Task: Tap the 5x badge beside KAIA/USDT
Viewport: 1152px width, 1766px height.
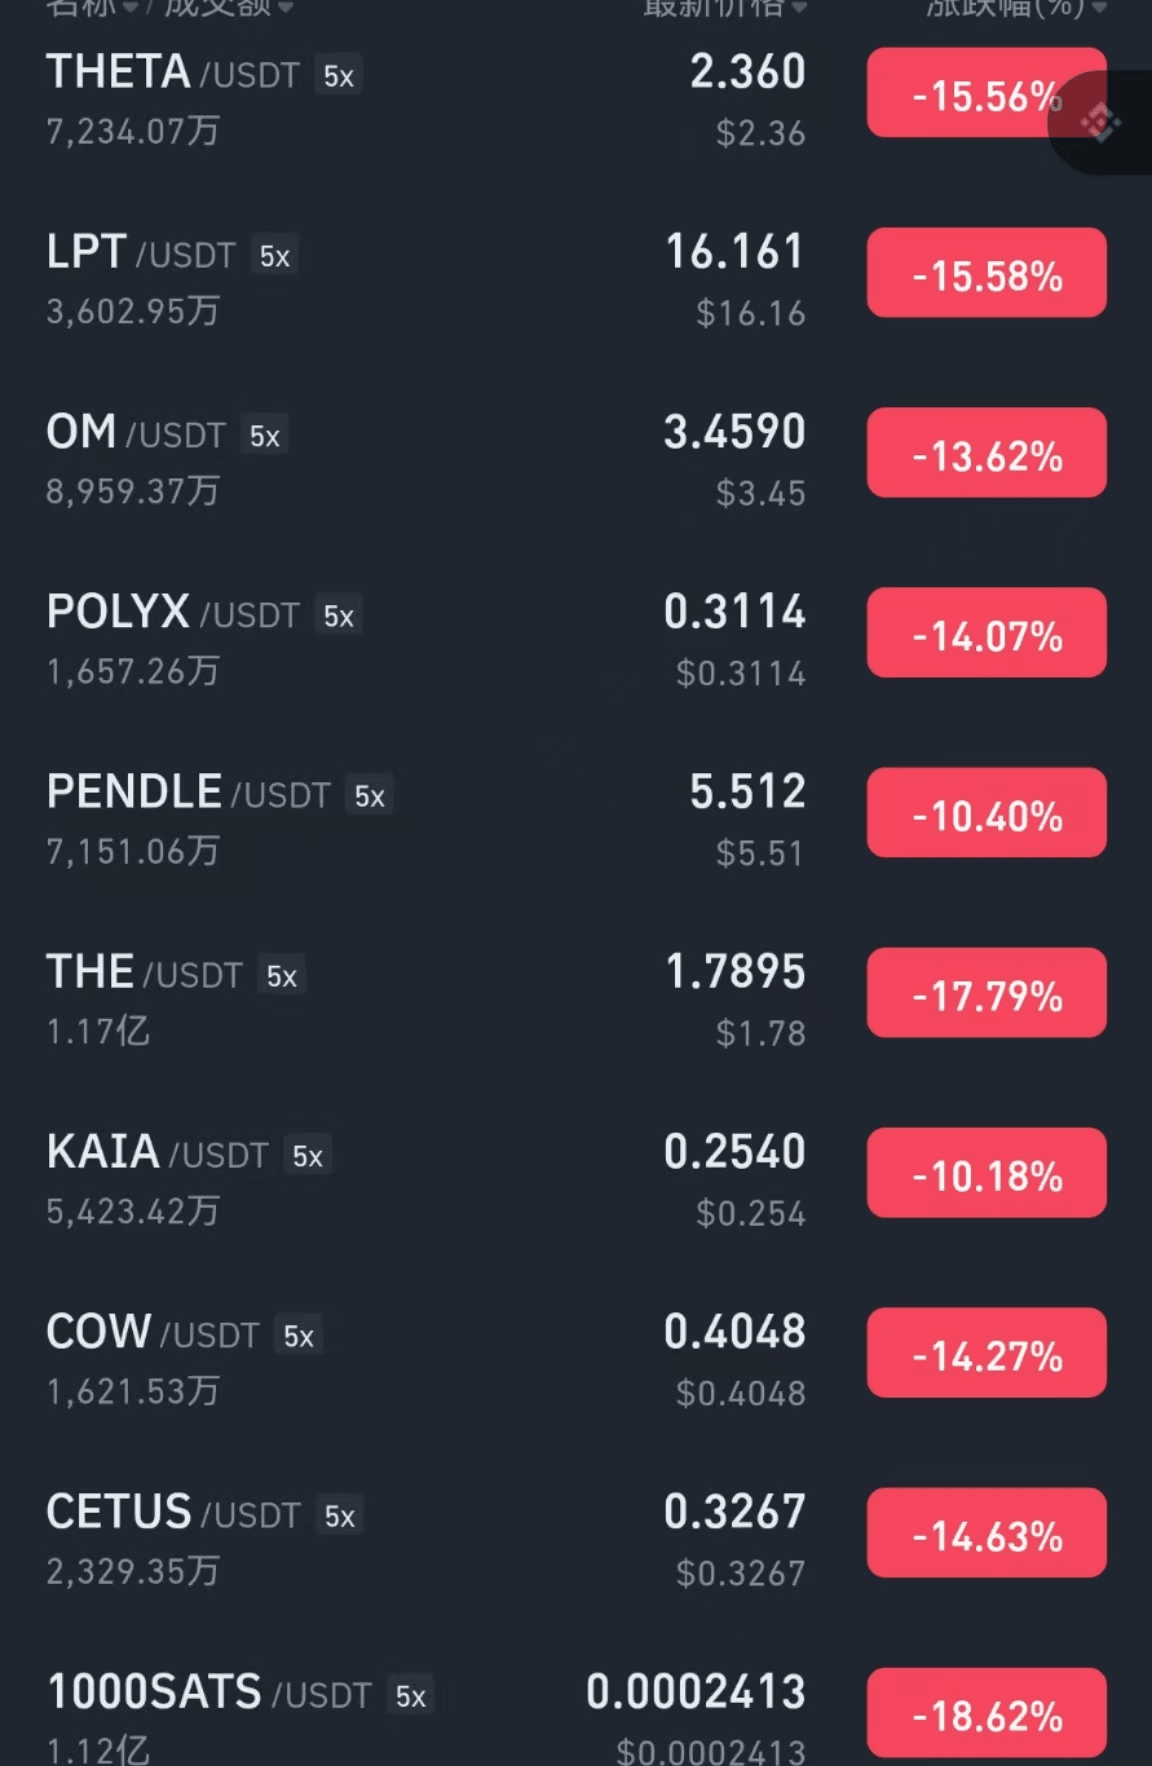Action: pyautogui.click(x=307, y=1156)
